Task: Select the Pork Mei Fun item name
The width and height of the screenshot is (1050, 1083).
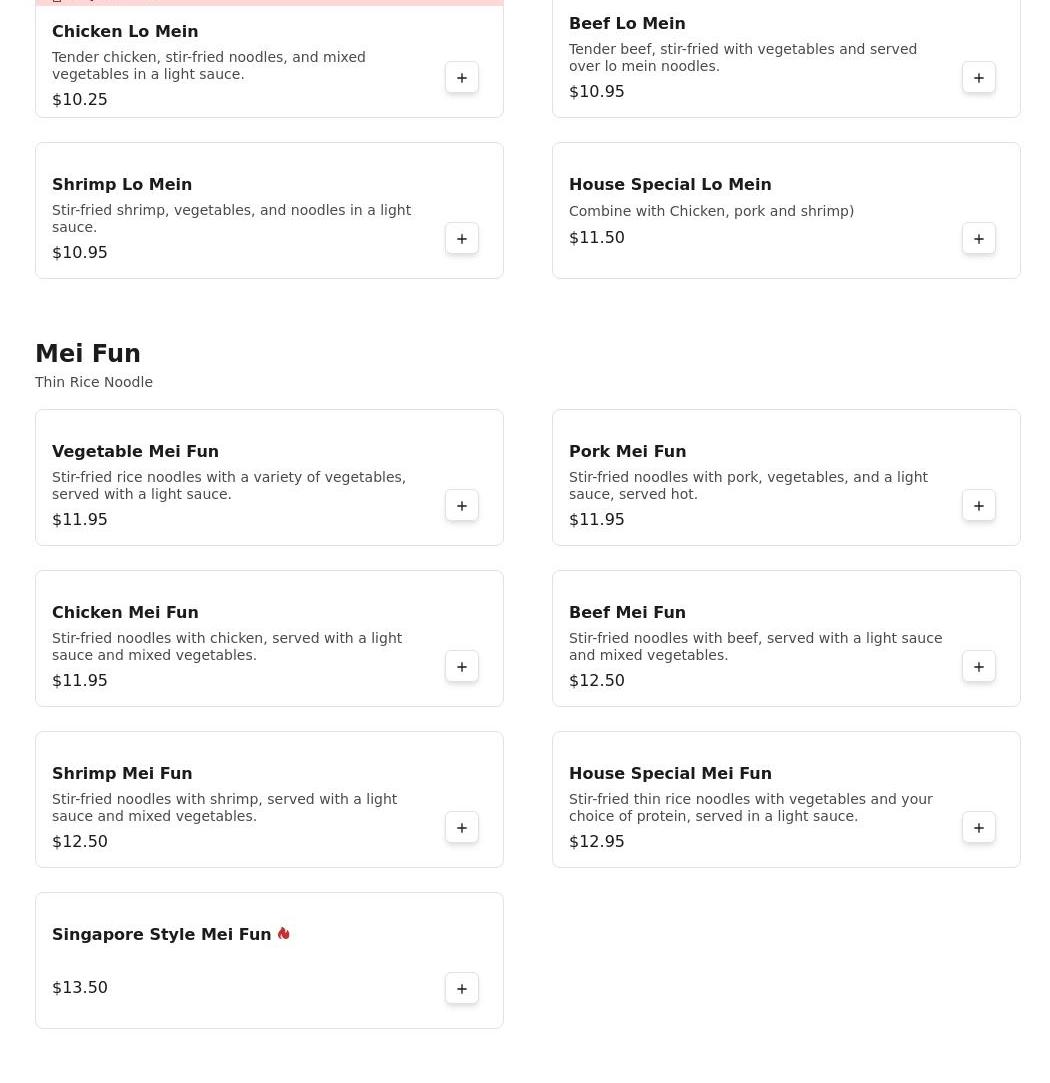Action: pyautogui.click(x=627, y=452)
